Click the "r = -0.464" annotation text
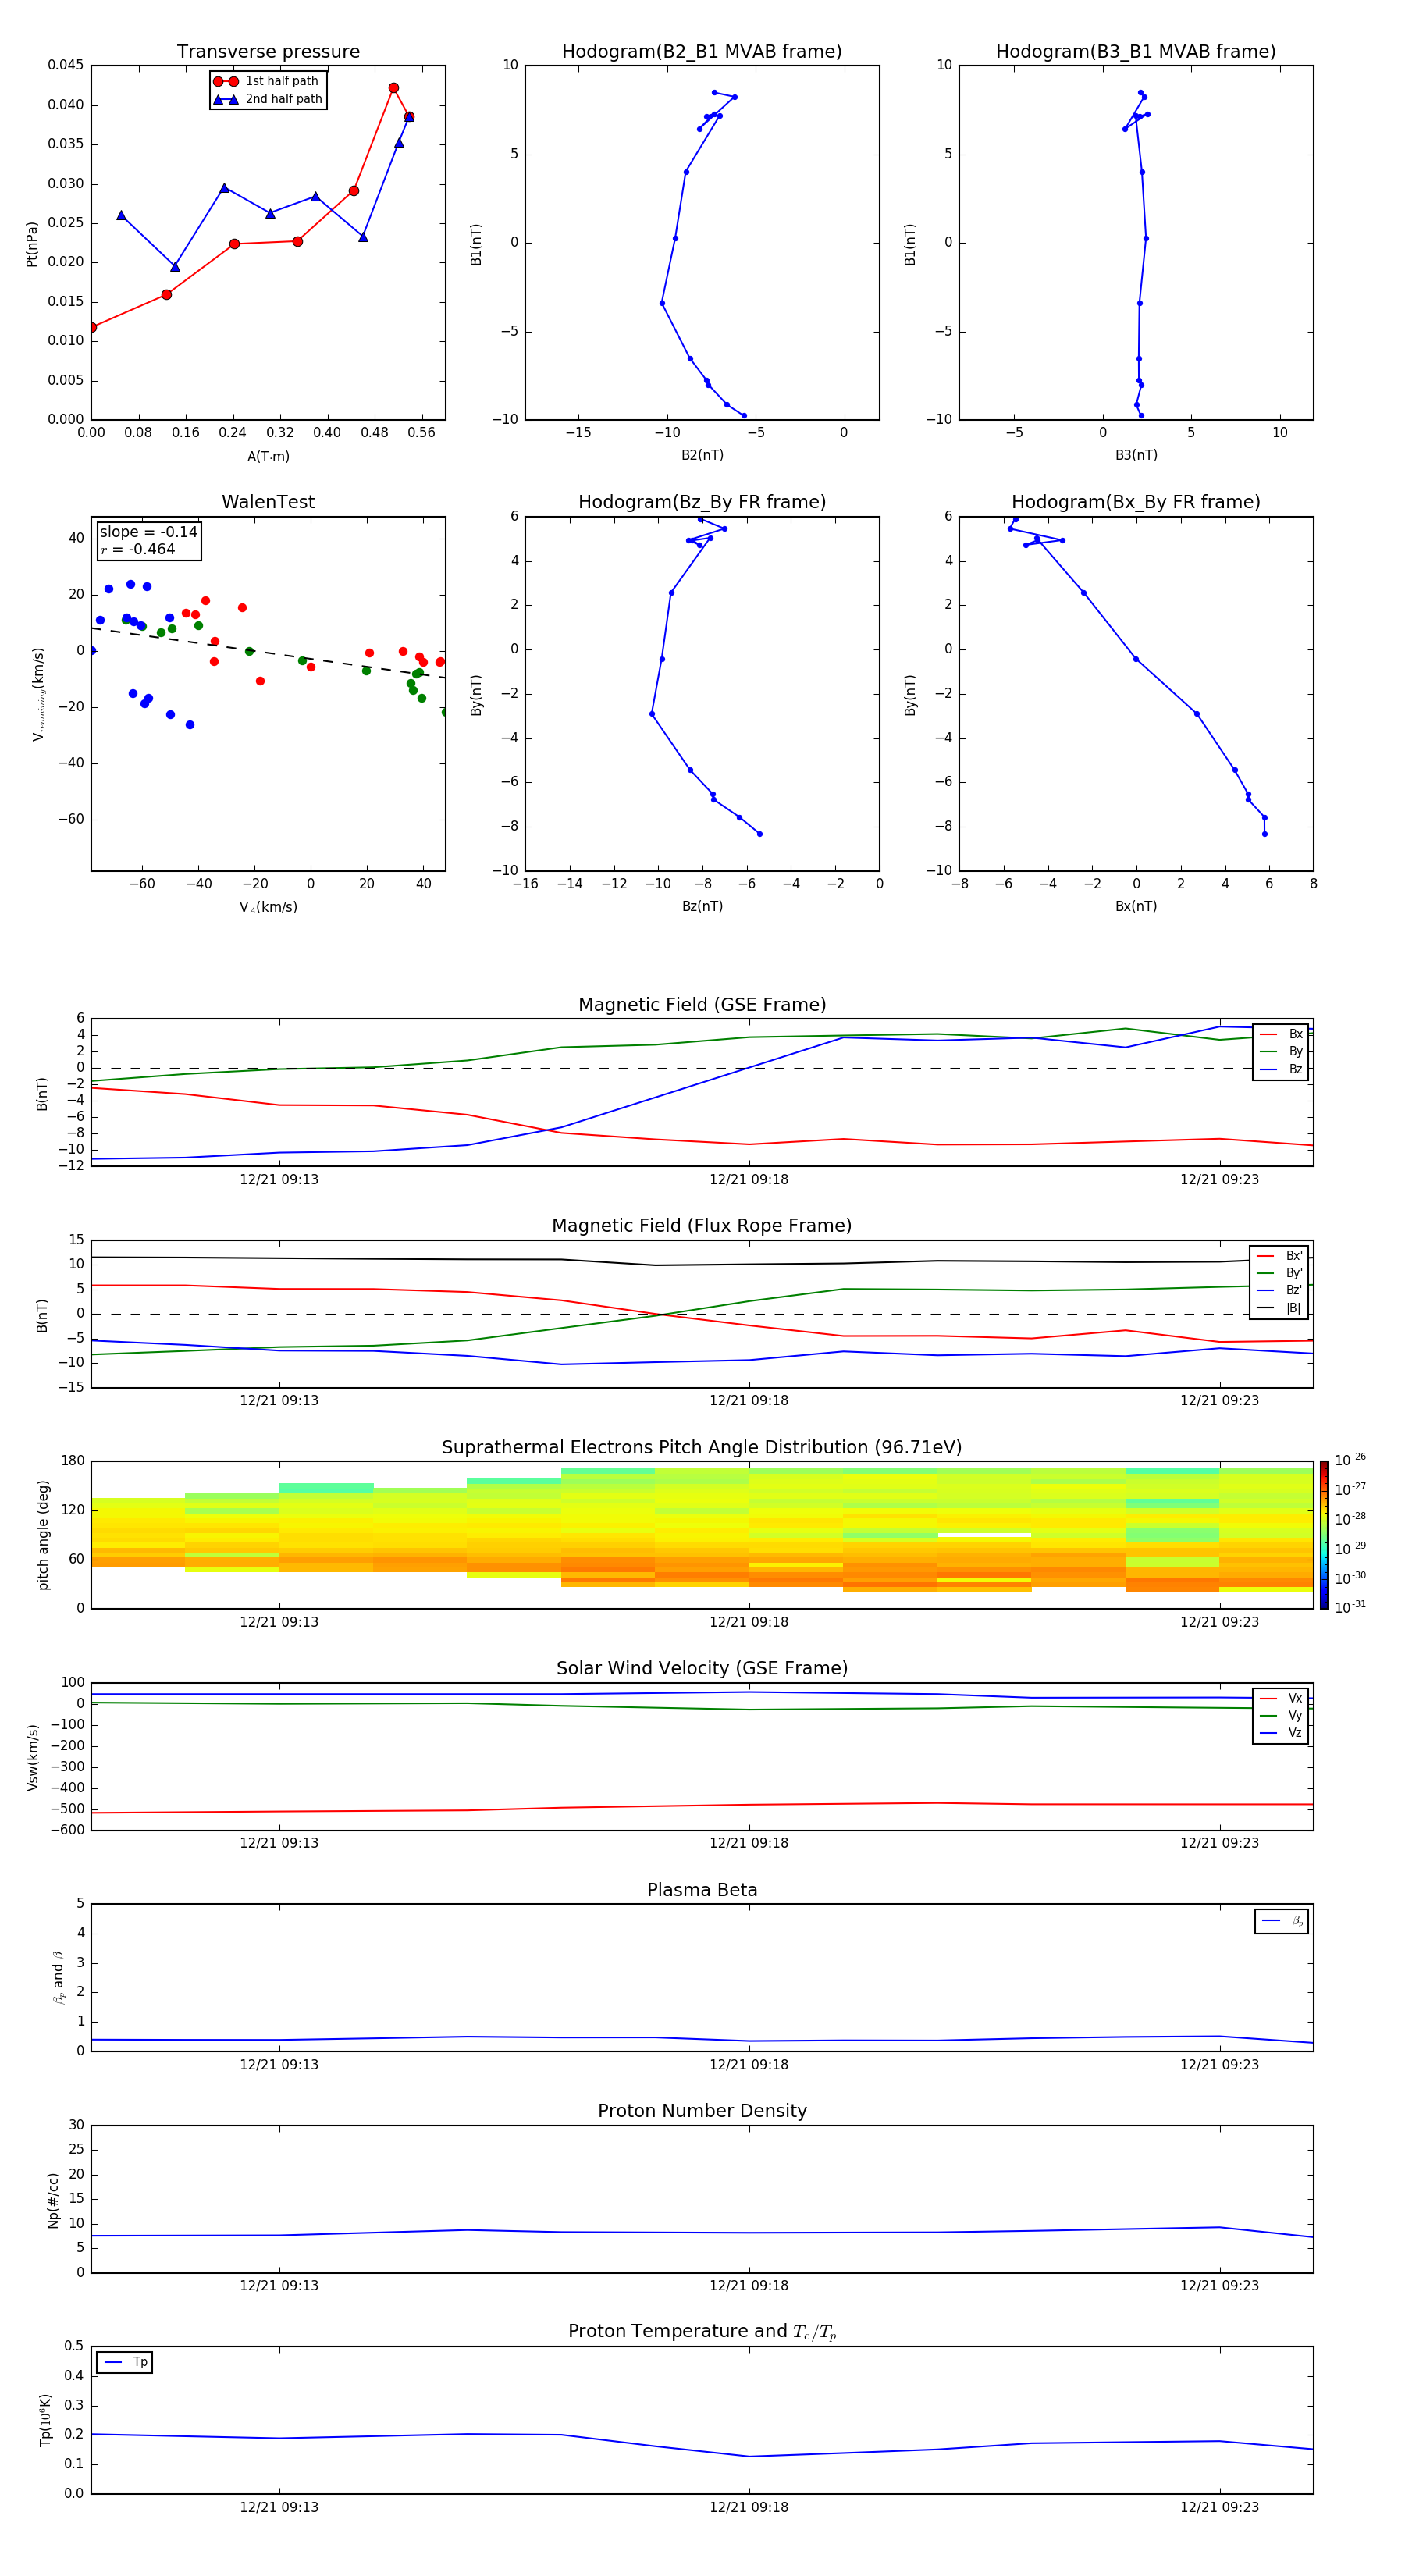Screen dimensions: 1405x2576 [x=138, y=549]
